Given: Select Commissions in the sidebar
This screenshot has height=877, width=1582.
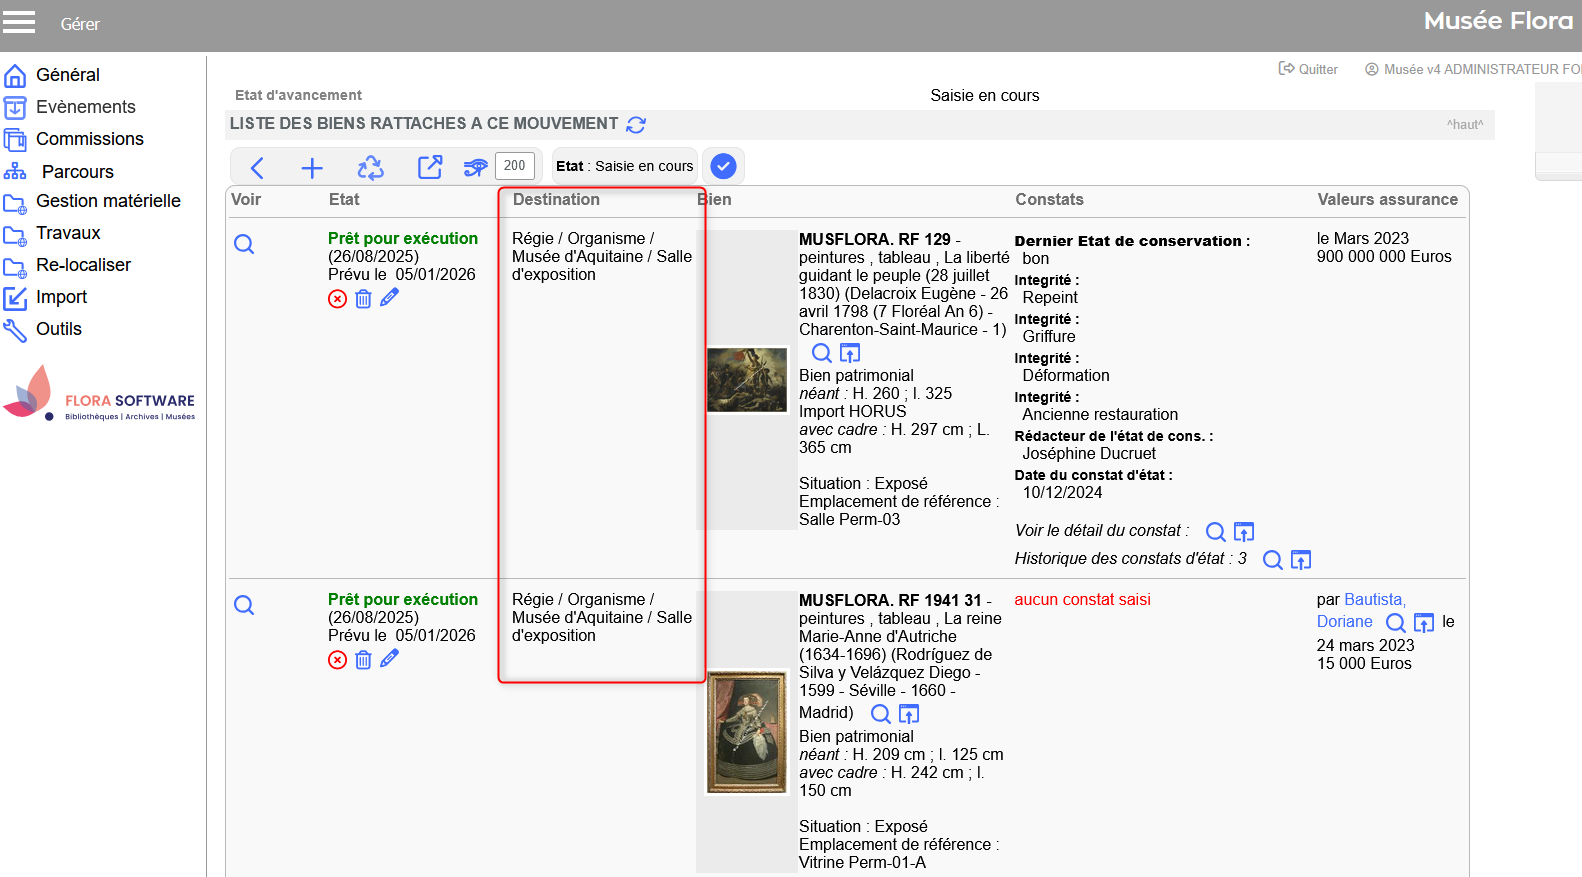Looking at the screenshot, I should coord(89,139).
